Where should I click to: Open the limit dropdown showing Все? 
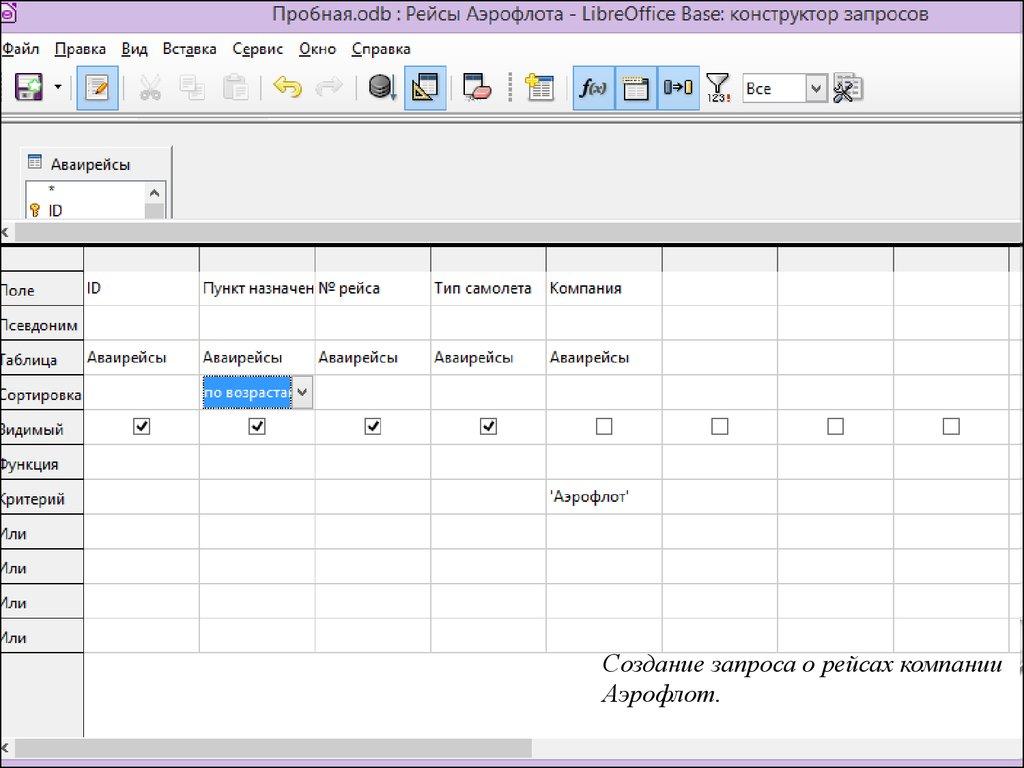(816, 88)
